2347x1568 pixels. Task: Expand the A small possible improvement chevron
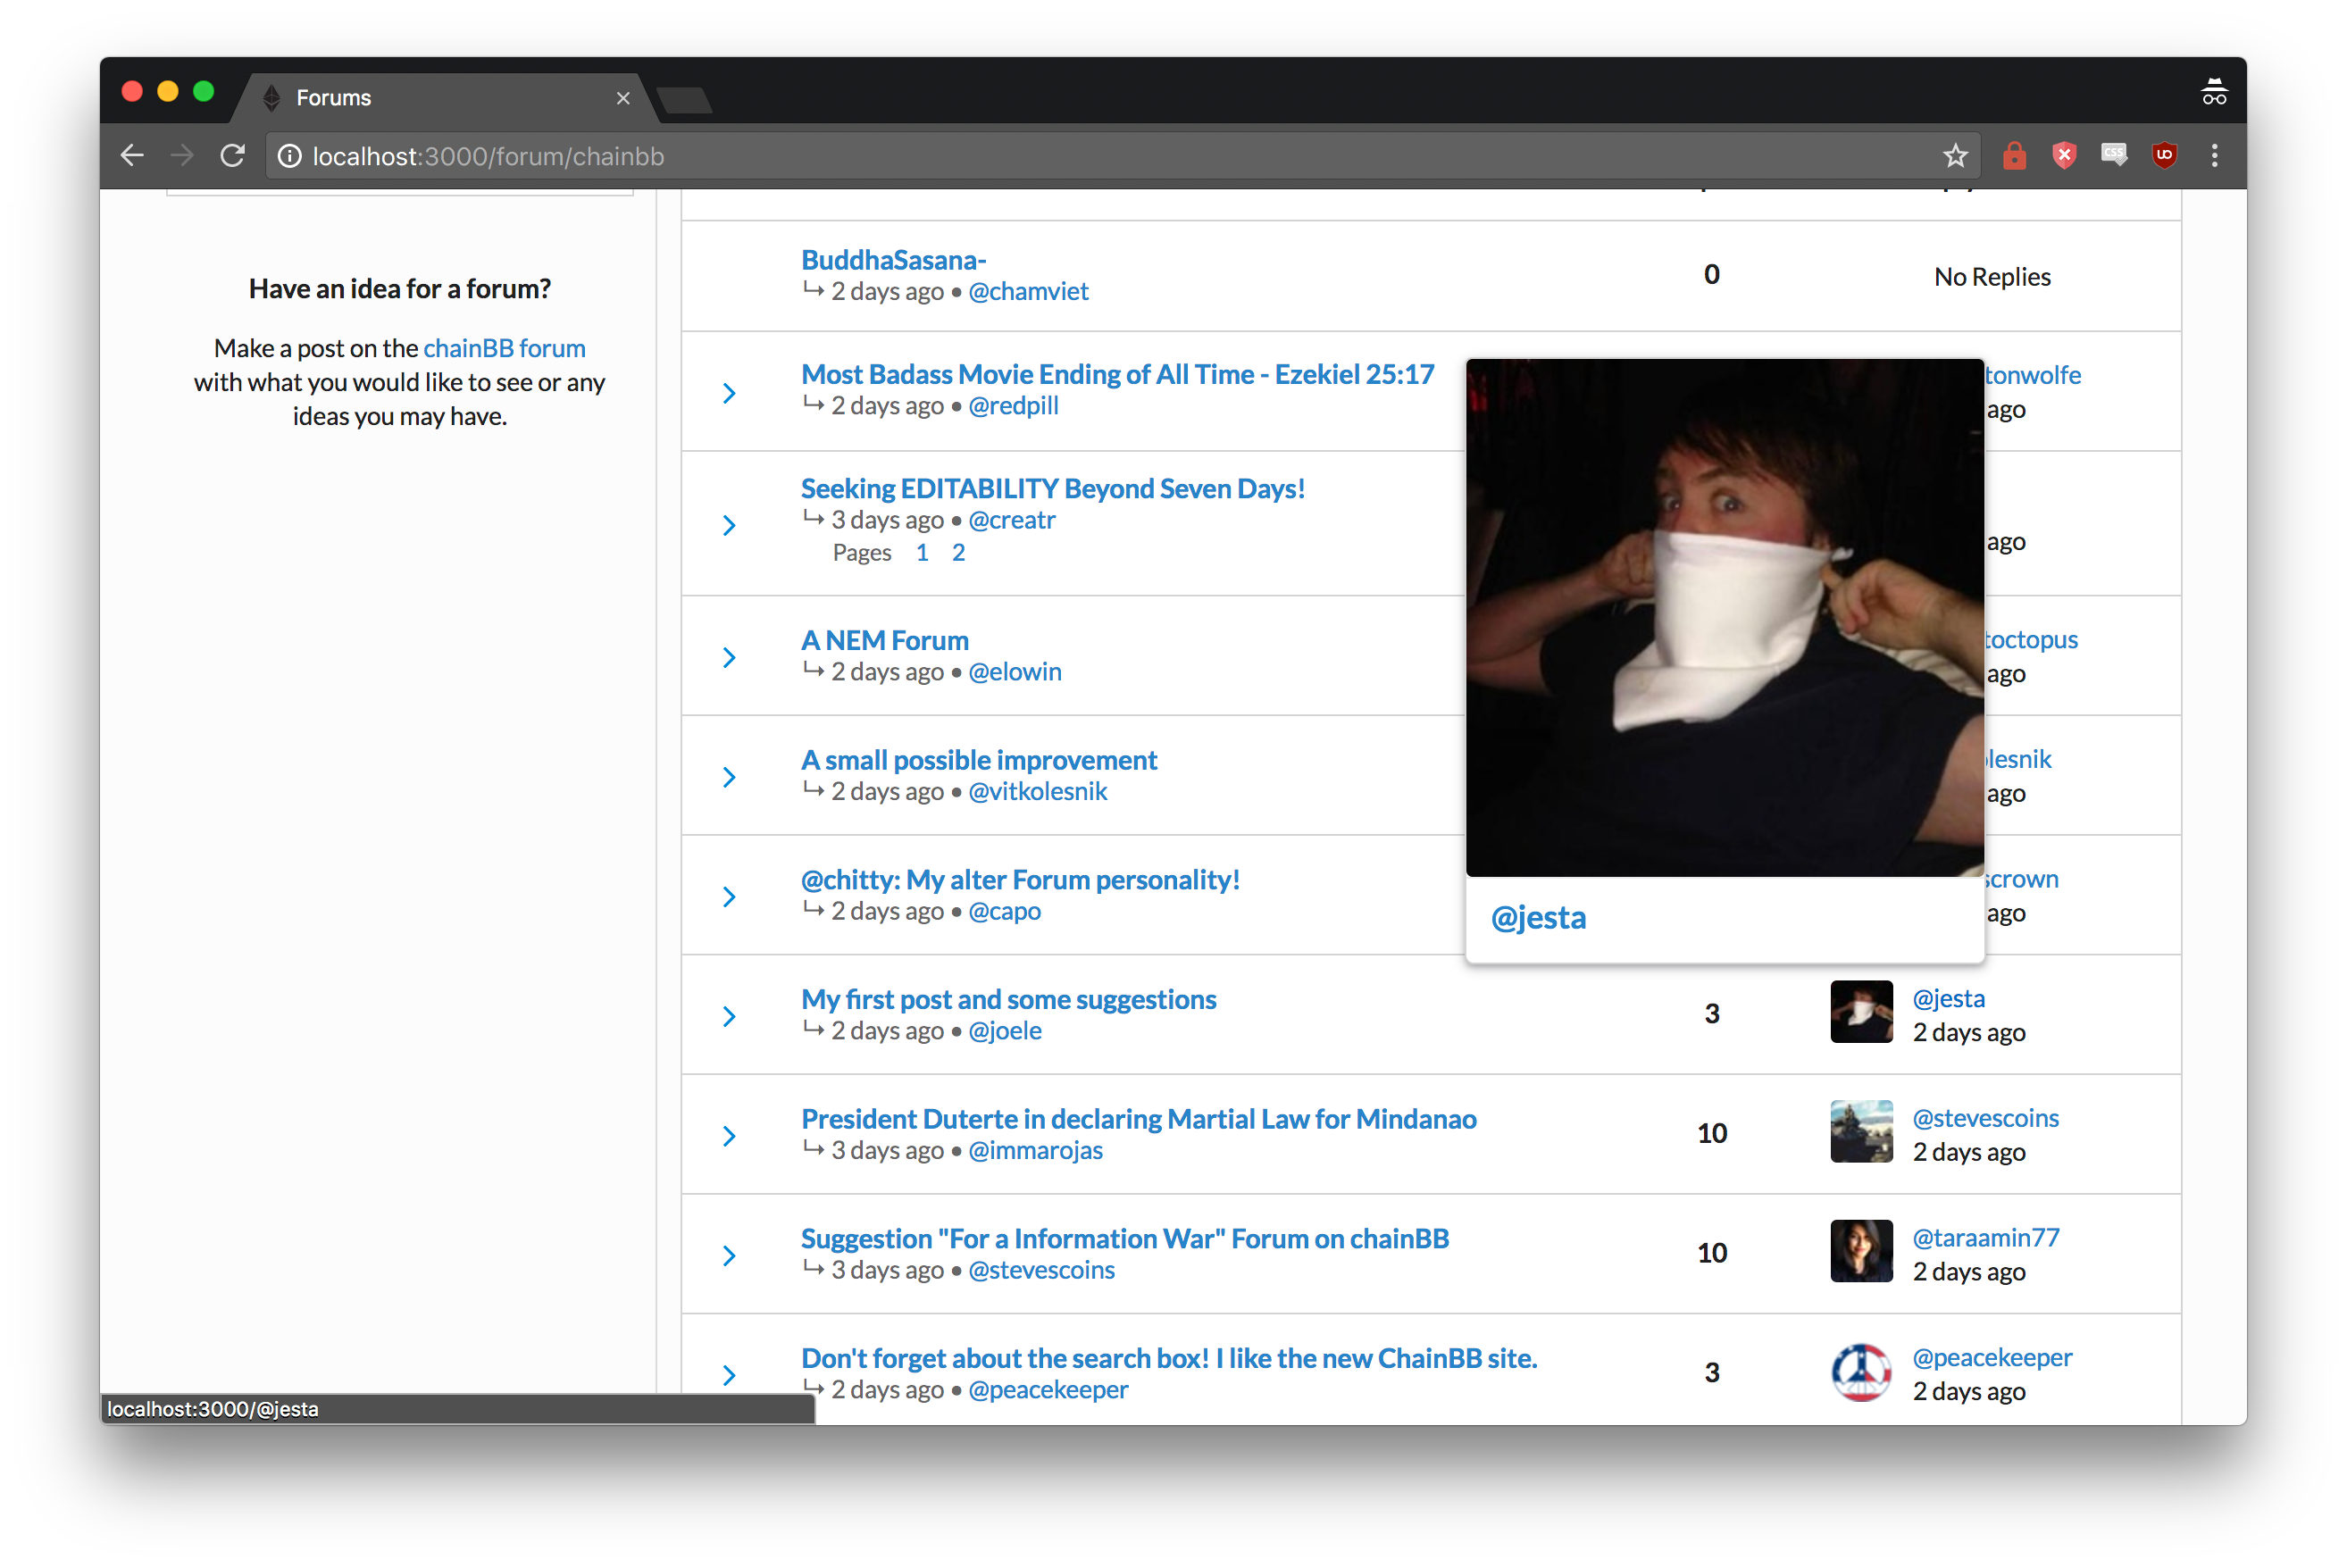tap(729, 777)
